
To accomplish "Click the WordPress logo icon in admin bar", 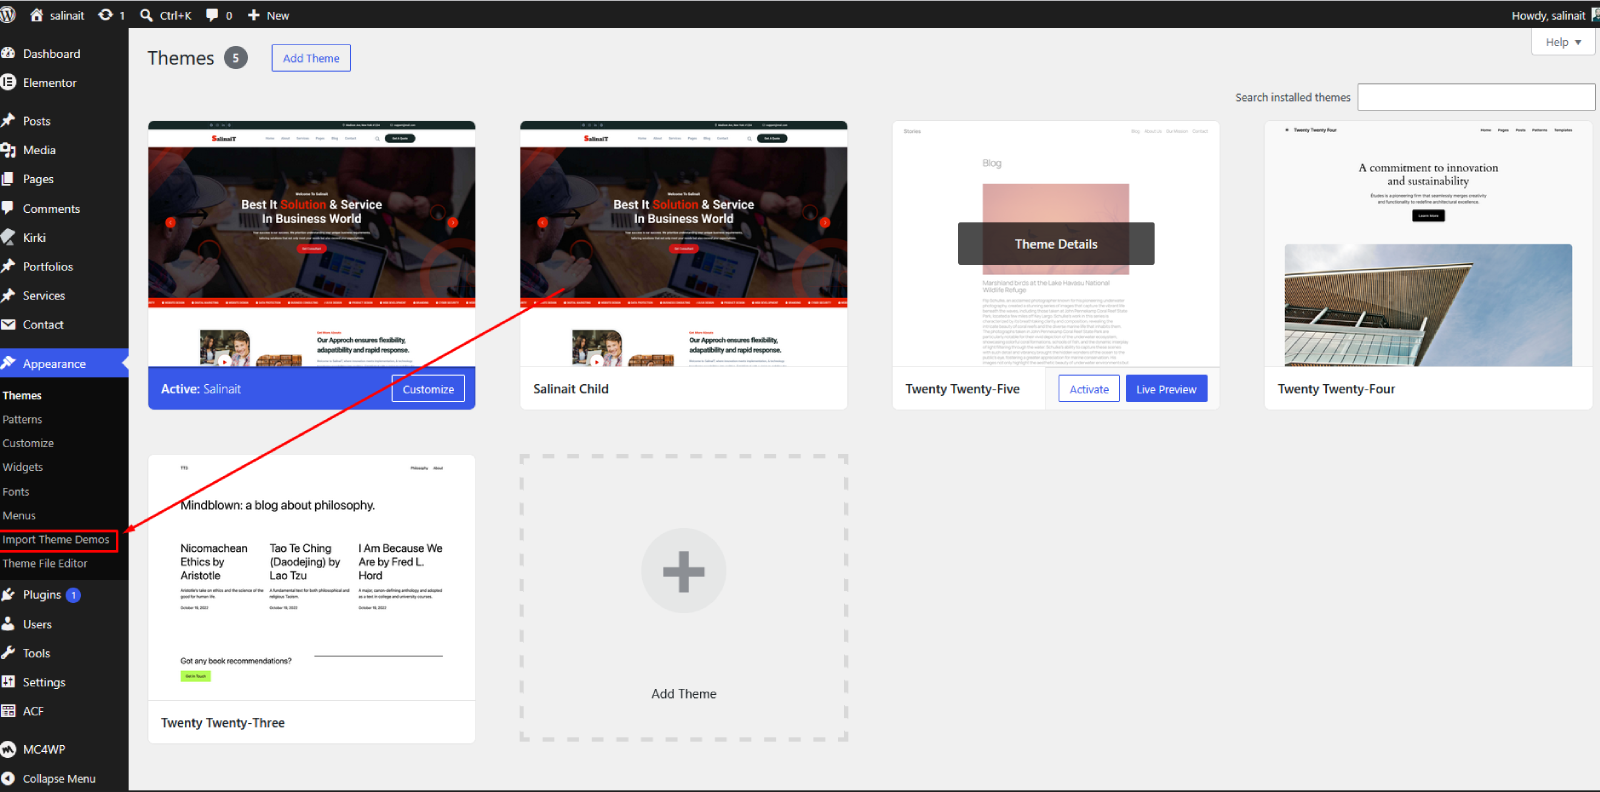I will [8, 15].
